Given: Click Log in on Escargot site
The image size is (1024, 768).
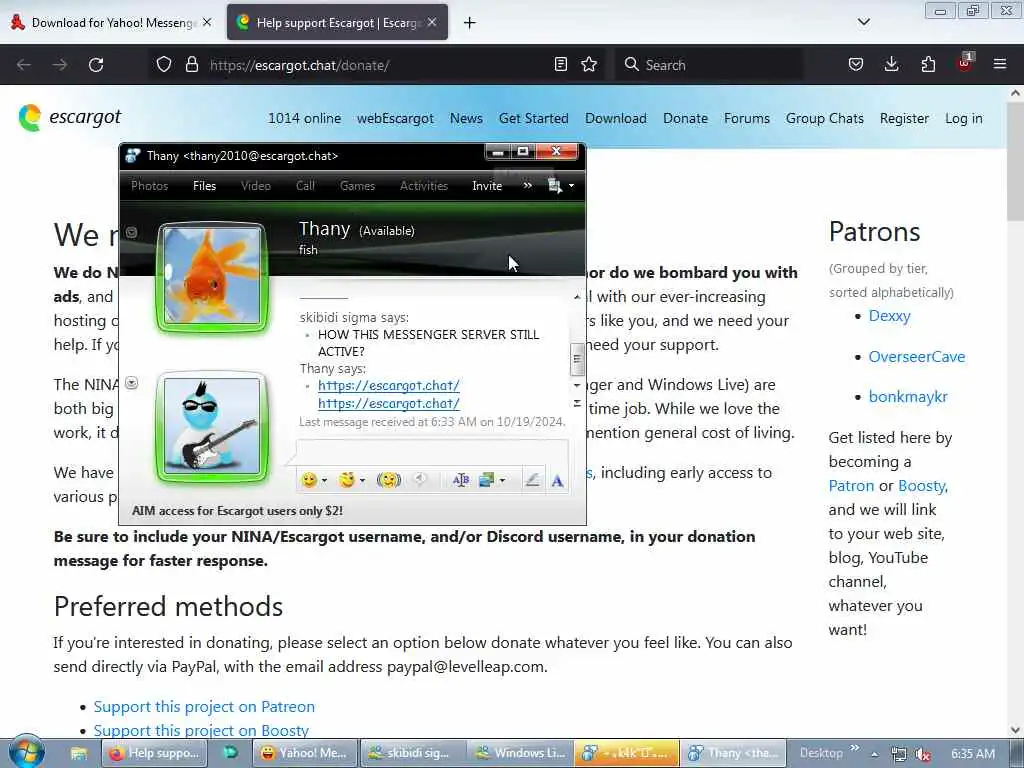Looking at the screenshot, I should pyautogui.click(x=964, y=118).
